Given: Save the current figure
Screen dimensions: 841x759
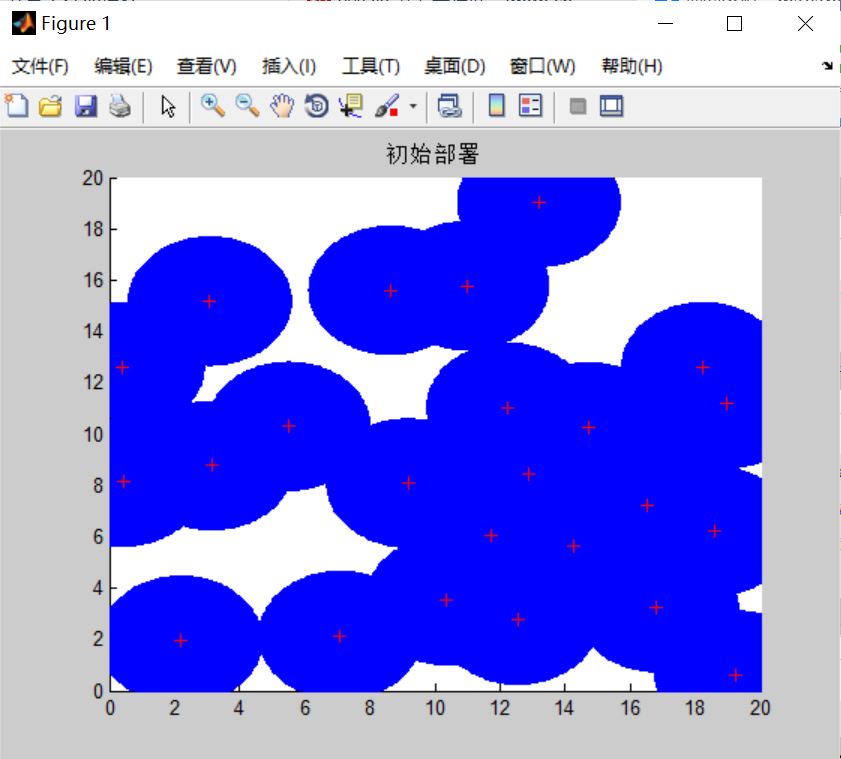Looking at the screenshot, I should 87,104.
